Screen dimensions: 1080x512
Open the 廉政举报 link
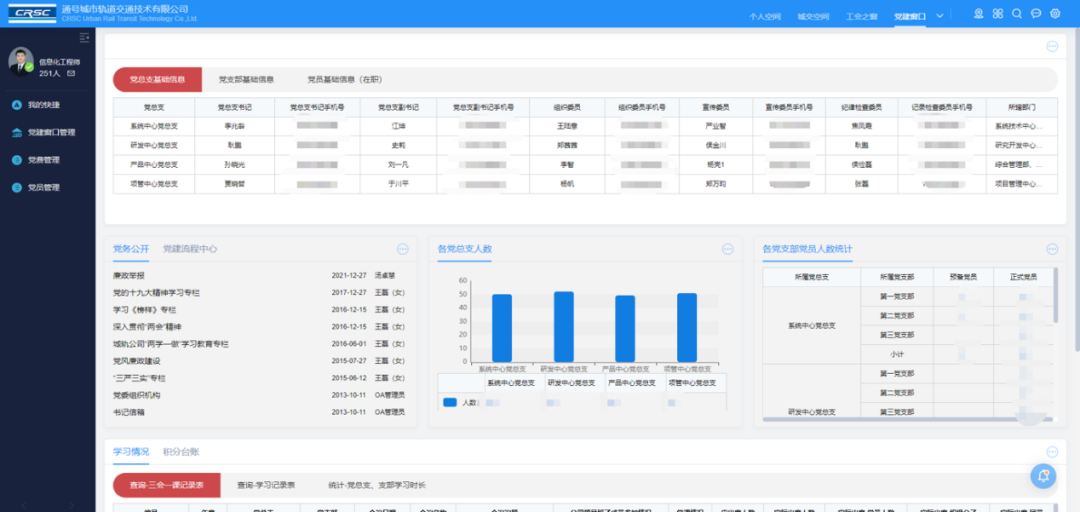click(x=129, y=275)
